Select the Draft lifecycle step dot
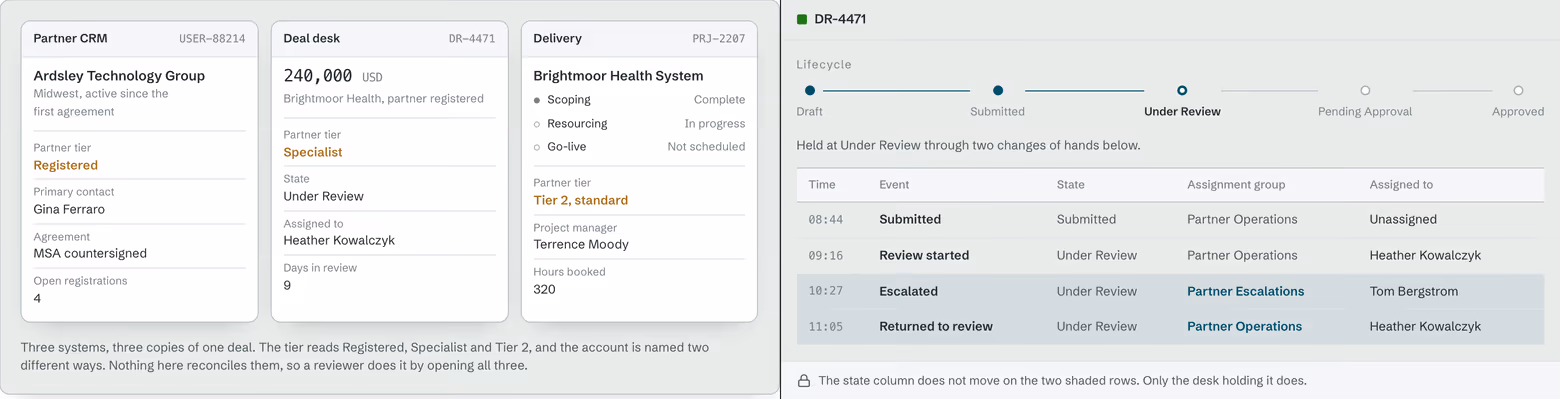Image resolution: width=1560 pixels, height=399 pixels. tap(810, 90)
